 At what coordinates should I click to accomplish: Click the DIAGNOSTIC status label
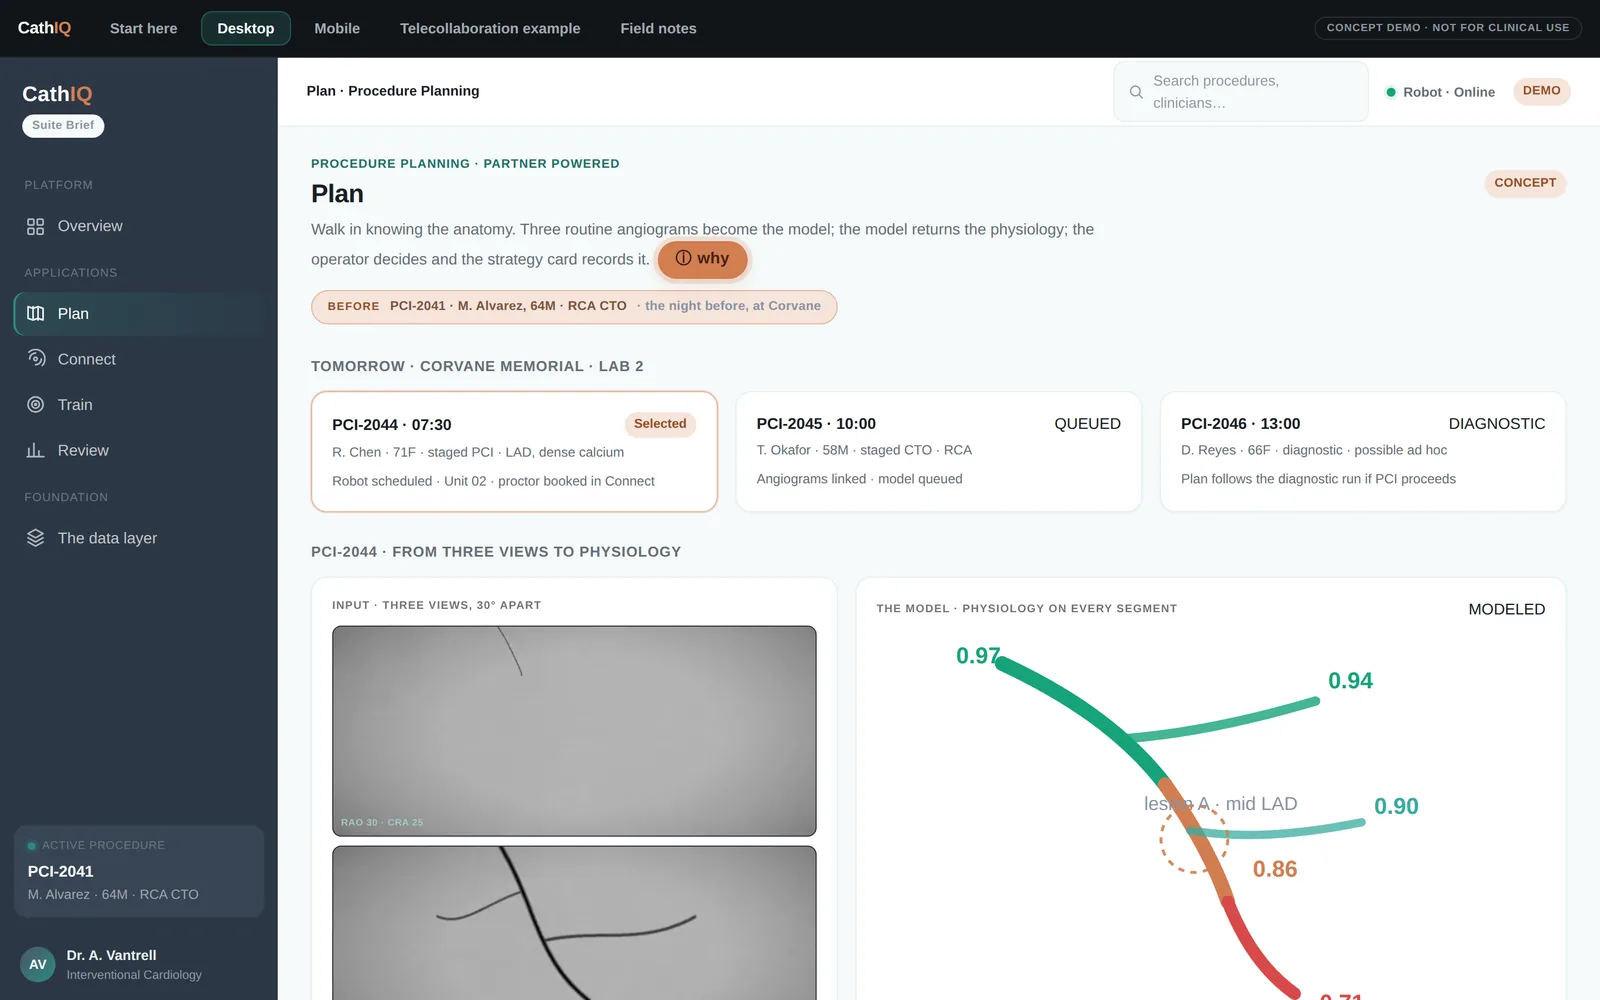pyautogui.click(x=1497, y=424)
